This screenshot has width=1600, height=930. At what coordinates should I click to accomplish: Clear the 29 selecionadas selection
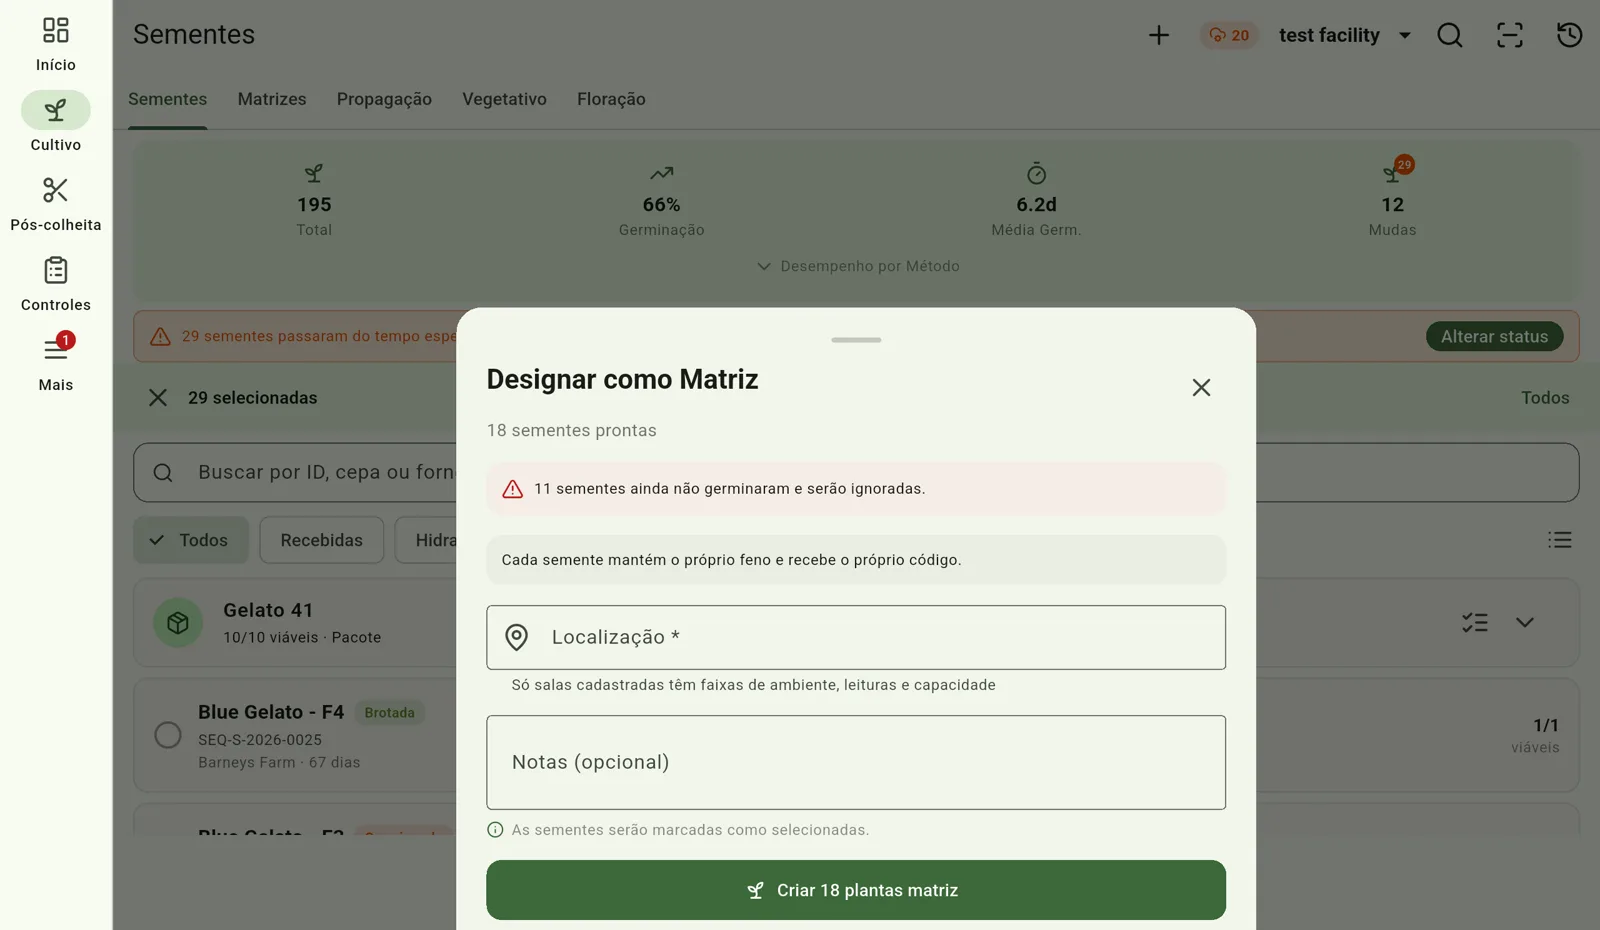pos(158,397)
